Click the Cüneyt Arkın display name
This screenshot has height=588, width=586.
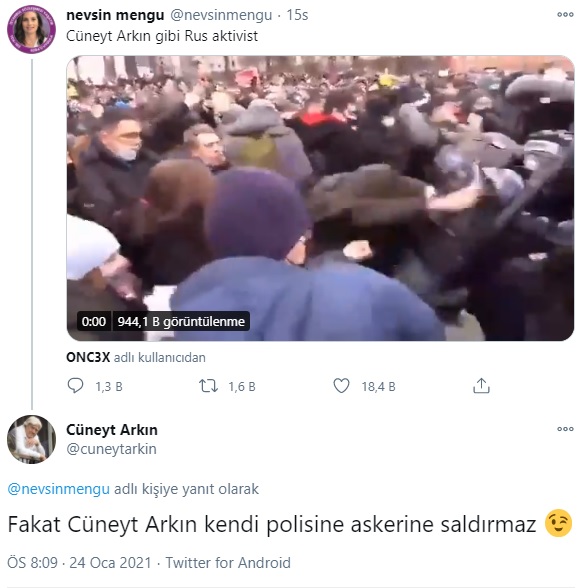[x=112, y=430]
